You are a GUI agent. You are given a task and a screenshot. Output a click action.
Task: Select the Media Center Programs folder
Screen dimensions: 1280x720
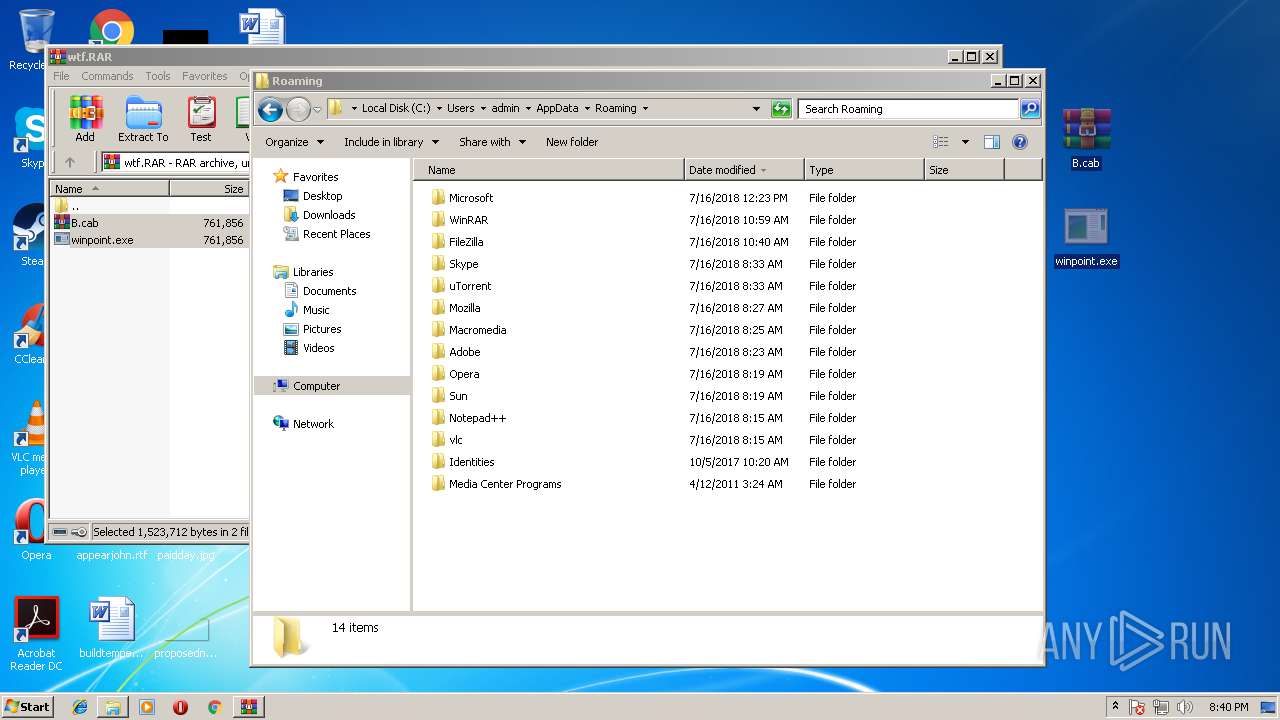[x=504, y=484]
